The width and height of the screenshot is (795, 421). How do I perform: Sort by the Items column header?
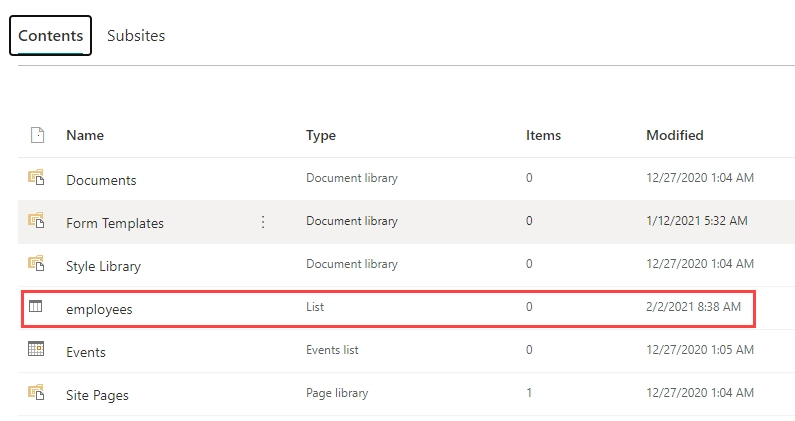(543, 135)
